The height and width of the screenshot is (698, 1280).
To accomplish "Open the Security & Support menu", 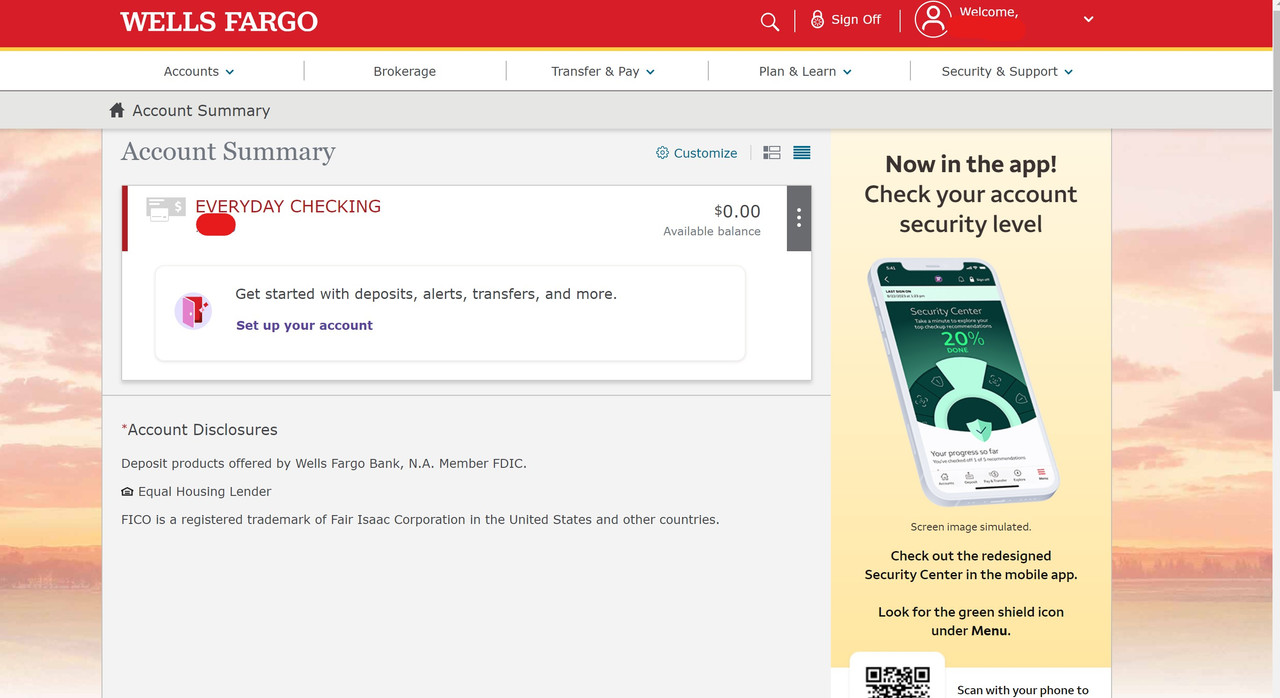I will tap(1007, 71).
